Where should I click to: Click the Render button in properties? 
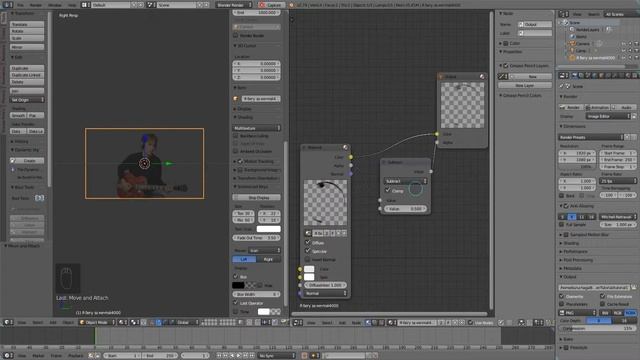tap(571, 107)
